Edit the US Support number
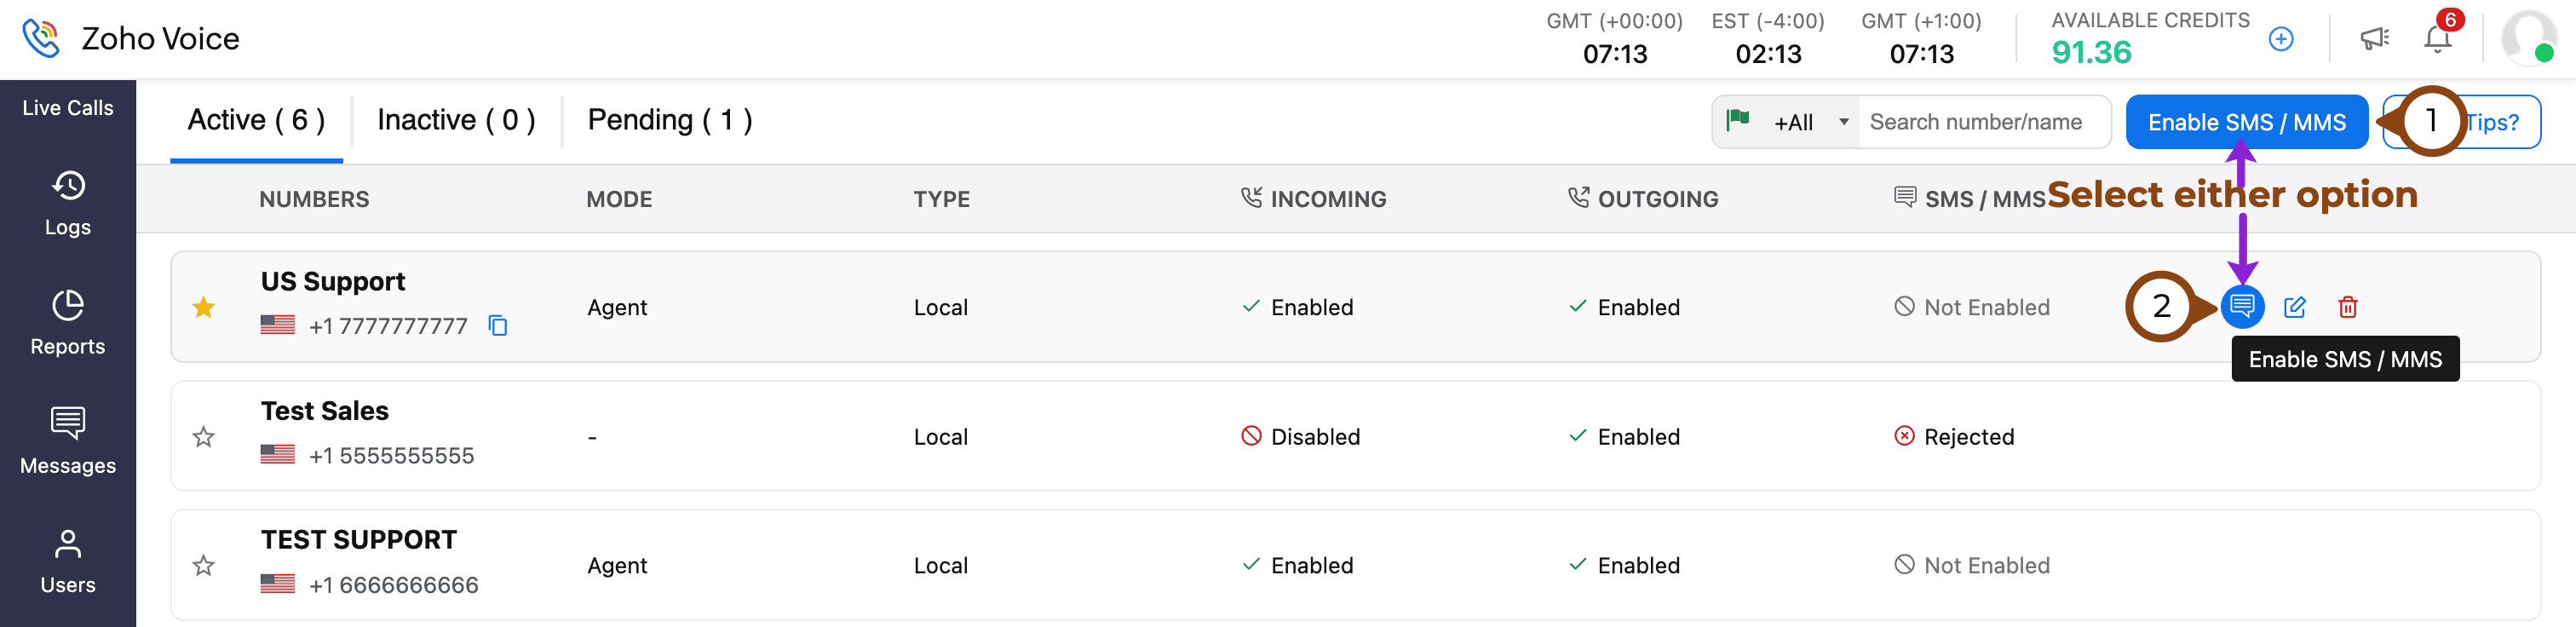Viewport: 2576px width, 627px height. tap(2295, 307)
